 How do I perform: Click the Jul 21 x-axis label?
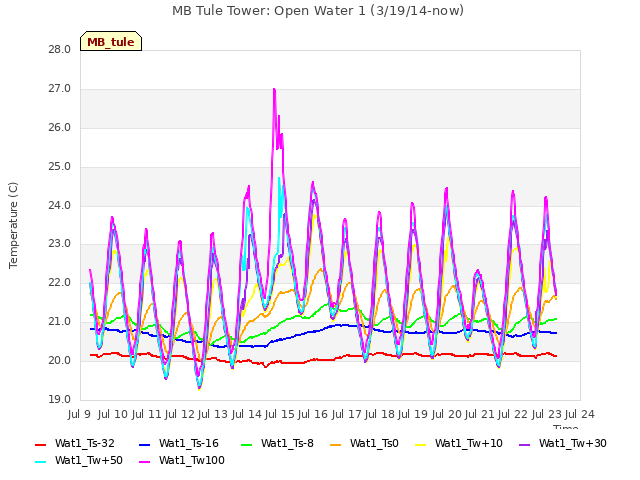click(x=480, y=414)
